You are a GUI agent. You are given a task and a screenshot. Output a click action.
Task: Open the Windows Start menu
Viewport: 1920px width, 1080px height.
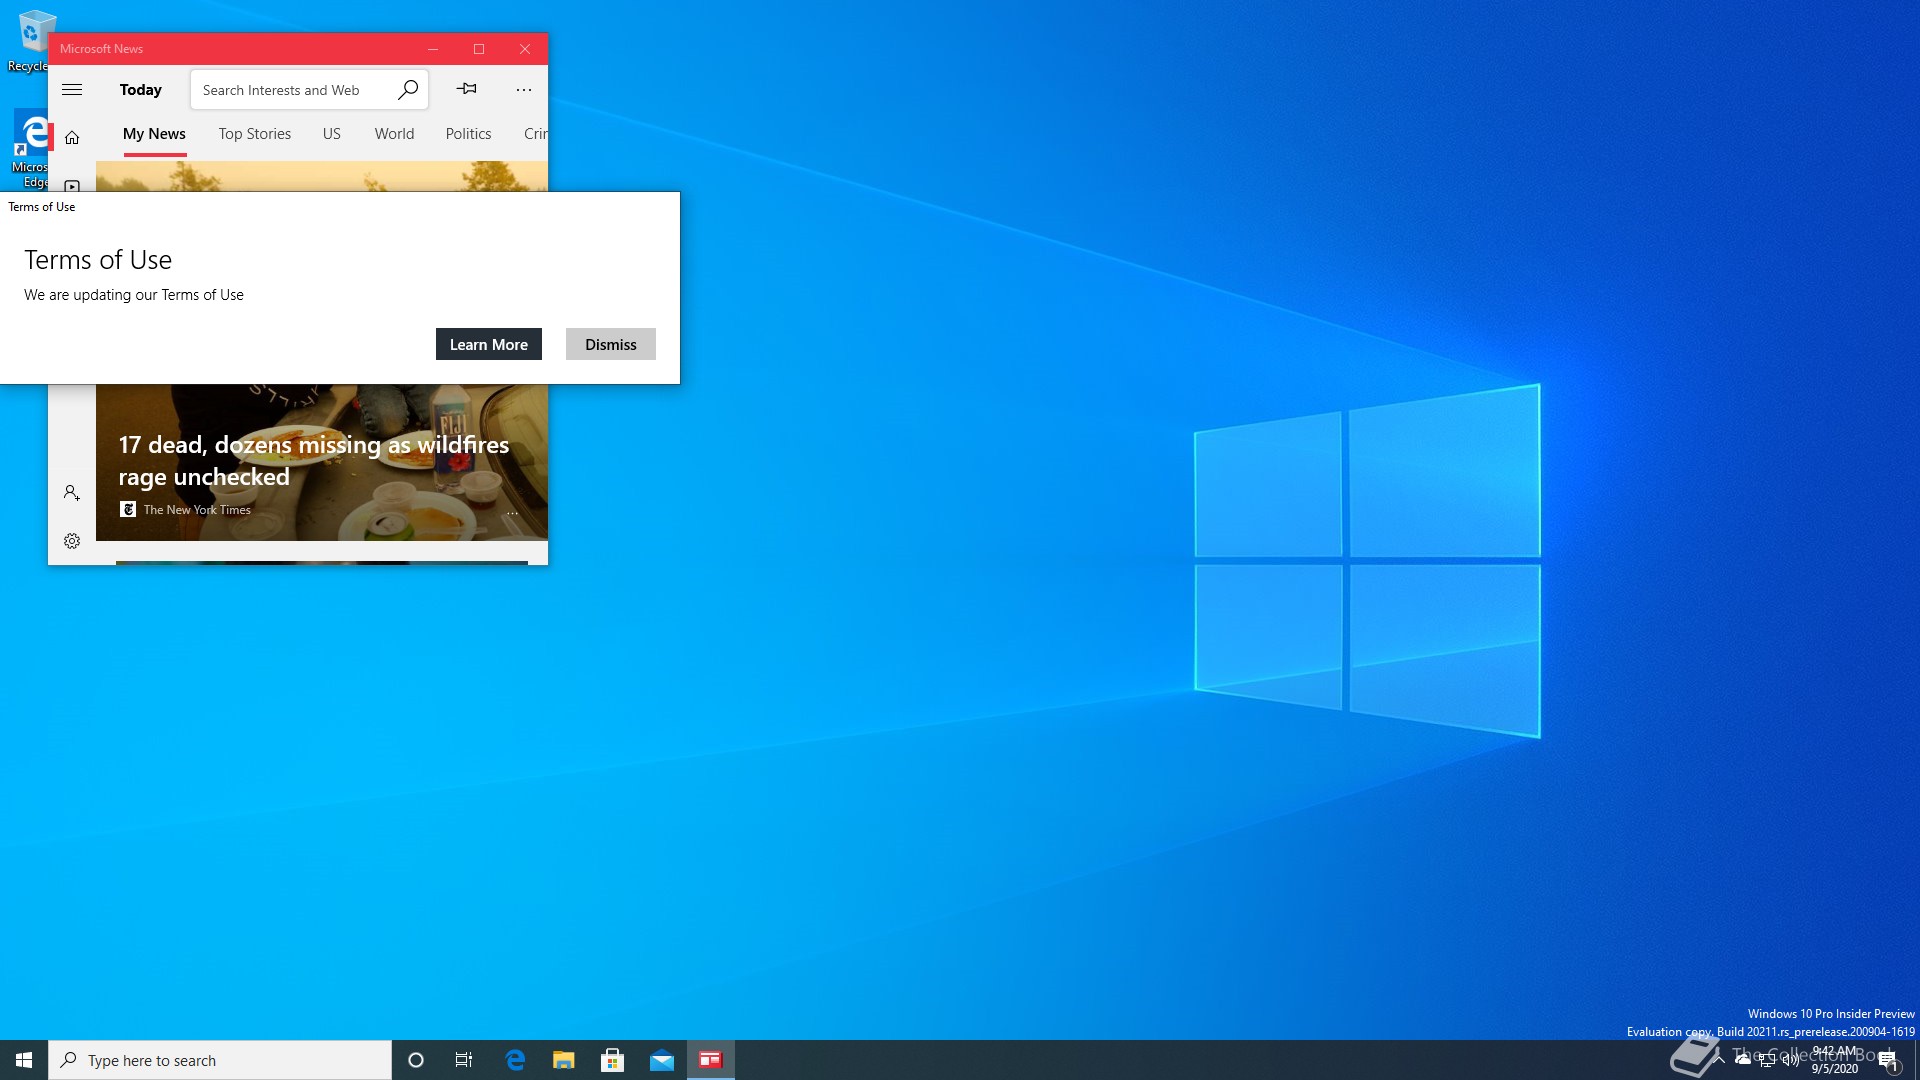point(24,1060)
